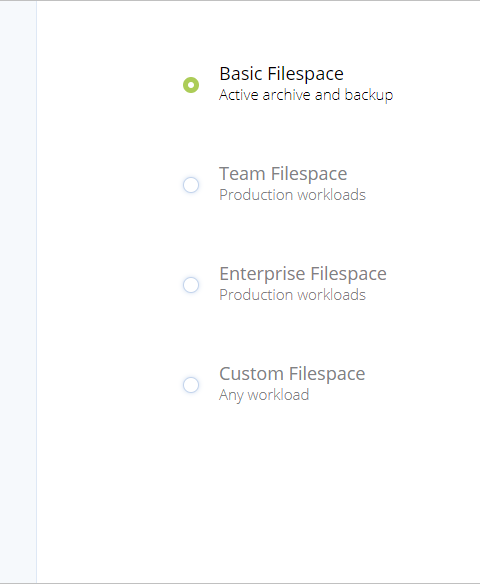Click the green selected radio indicator
The width and height of the screenshot is (480, 584).
tap(191, 85)
